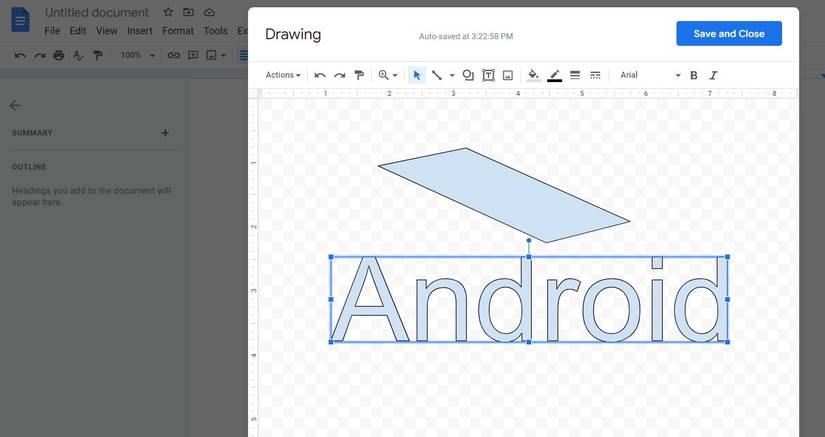825x437 pixels.
Task: Click the undo arrow in Drawing toolbar
Action: tap(320, 75)
